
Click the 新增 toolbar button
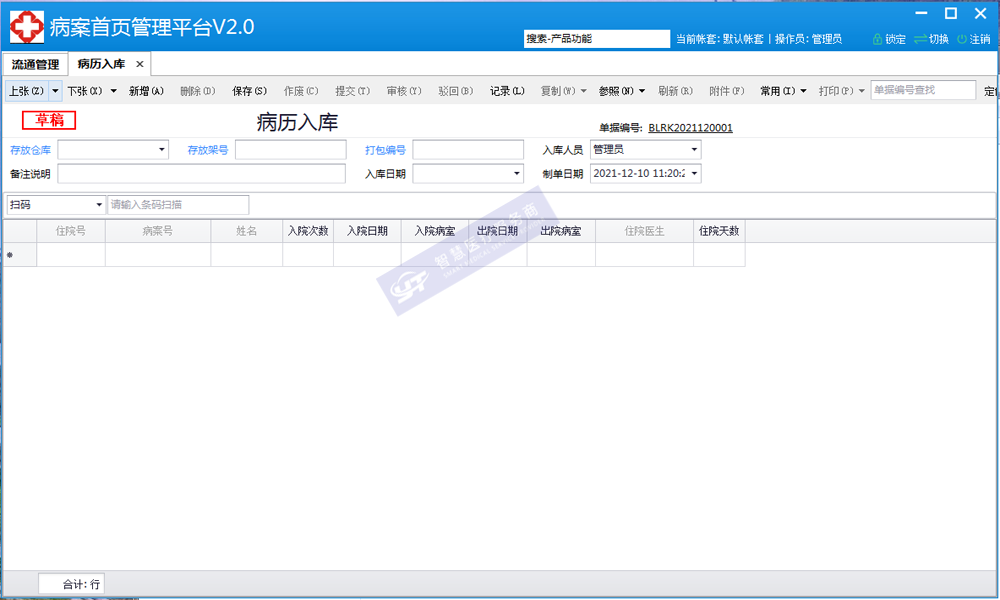click(146, 91)
